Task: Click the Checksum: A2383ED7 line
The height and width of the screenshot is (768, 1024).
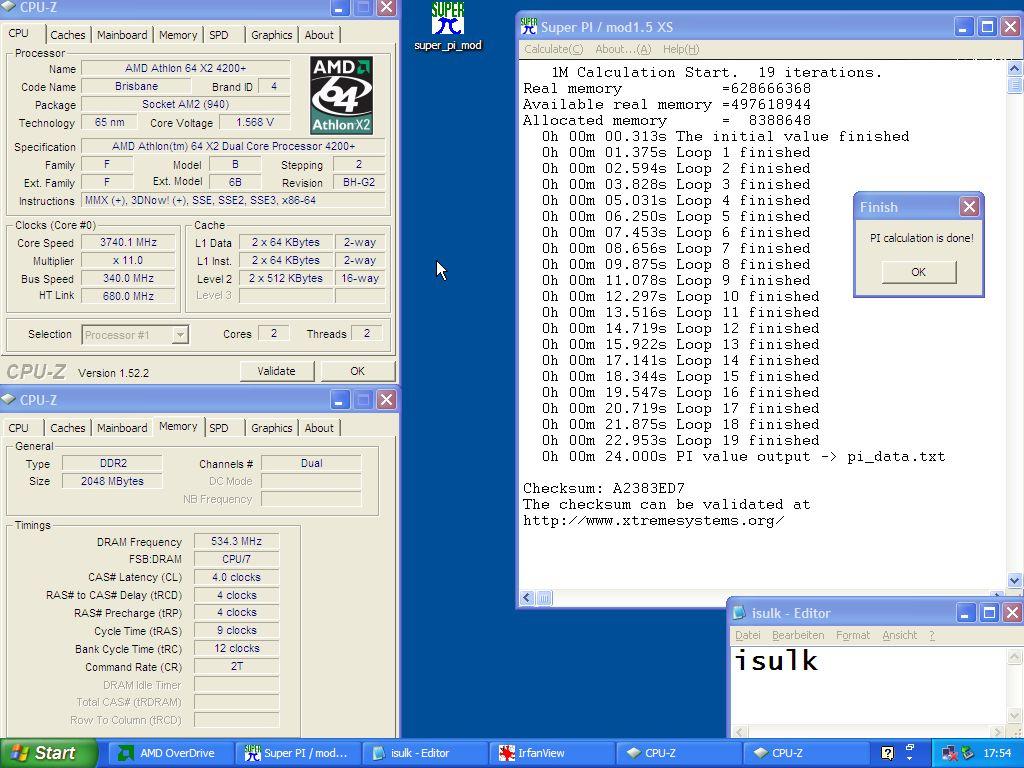Action: click(x=603, y=488)
